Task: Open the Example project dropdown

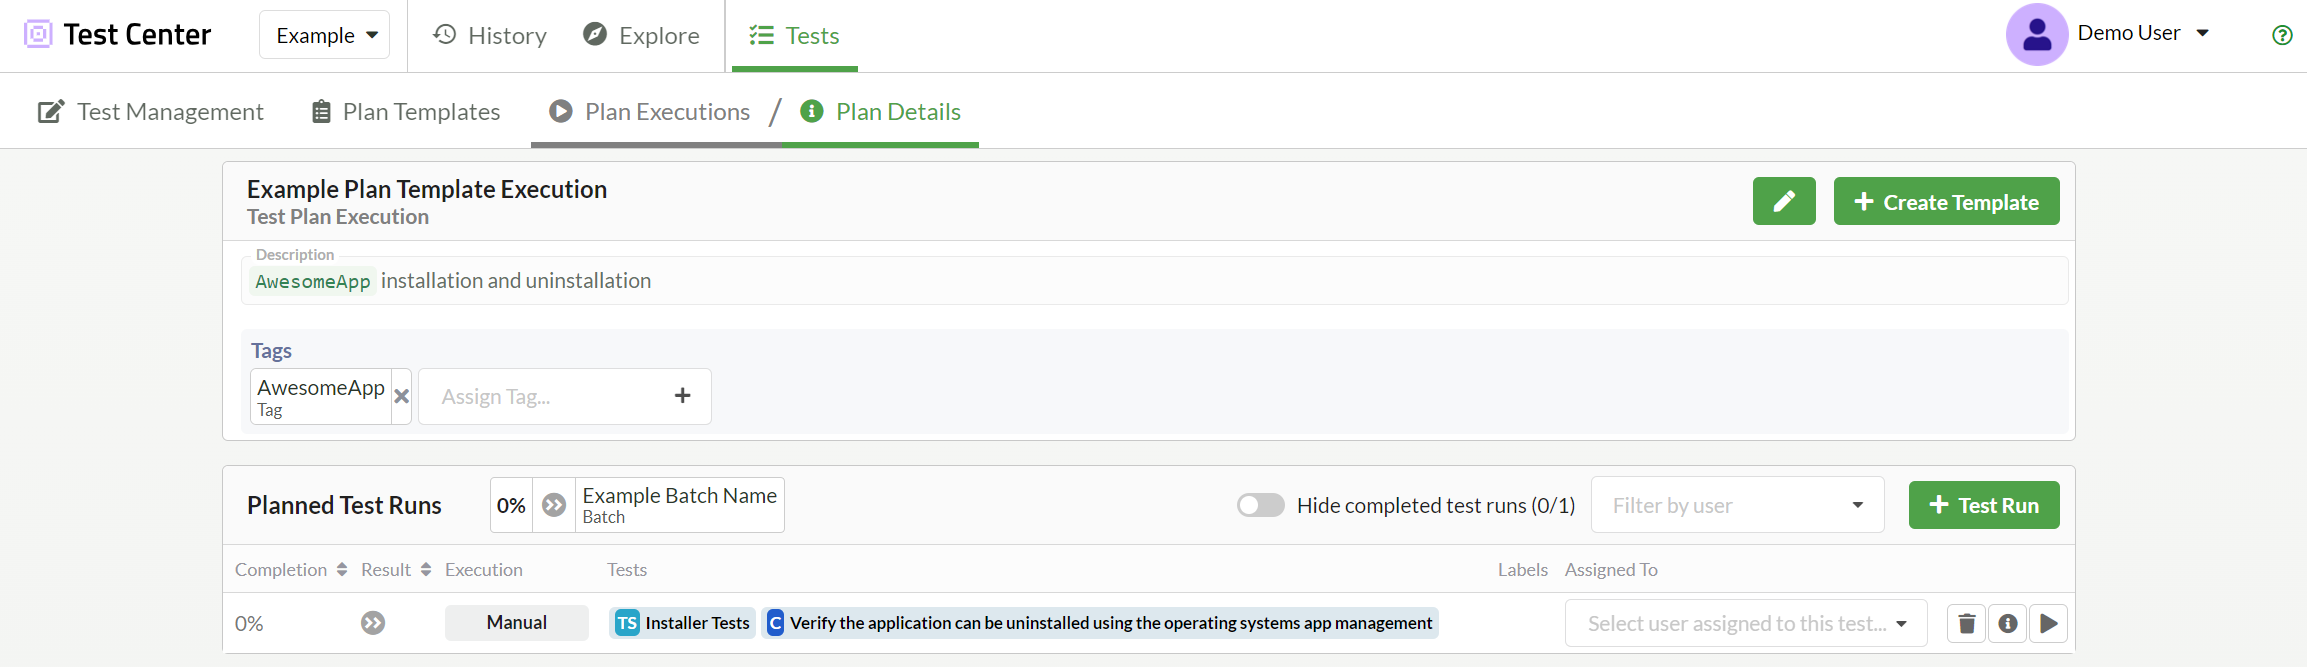Action: coord(325,35)
